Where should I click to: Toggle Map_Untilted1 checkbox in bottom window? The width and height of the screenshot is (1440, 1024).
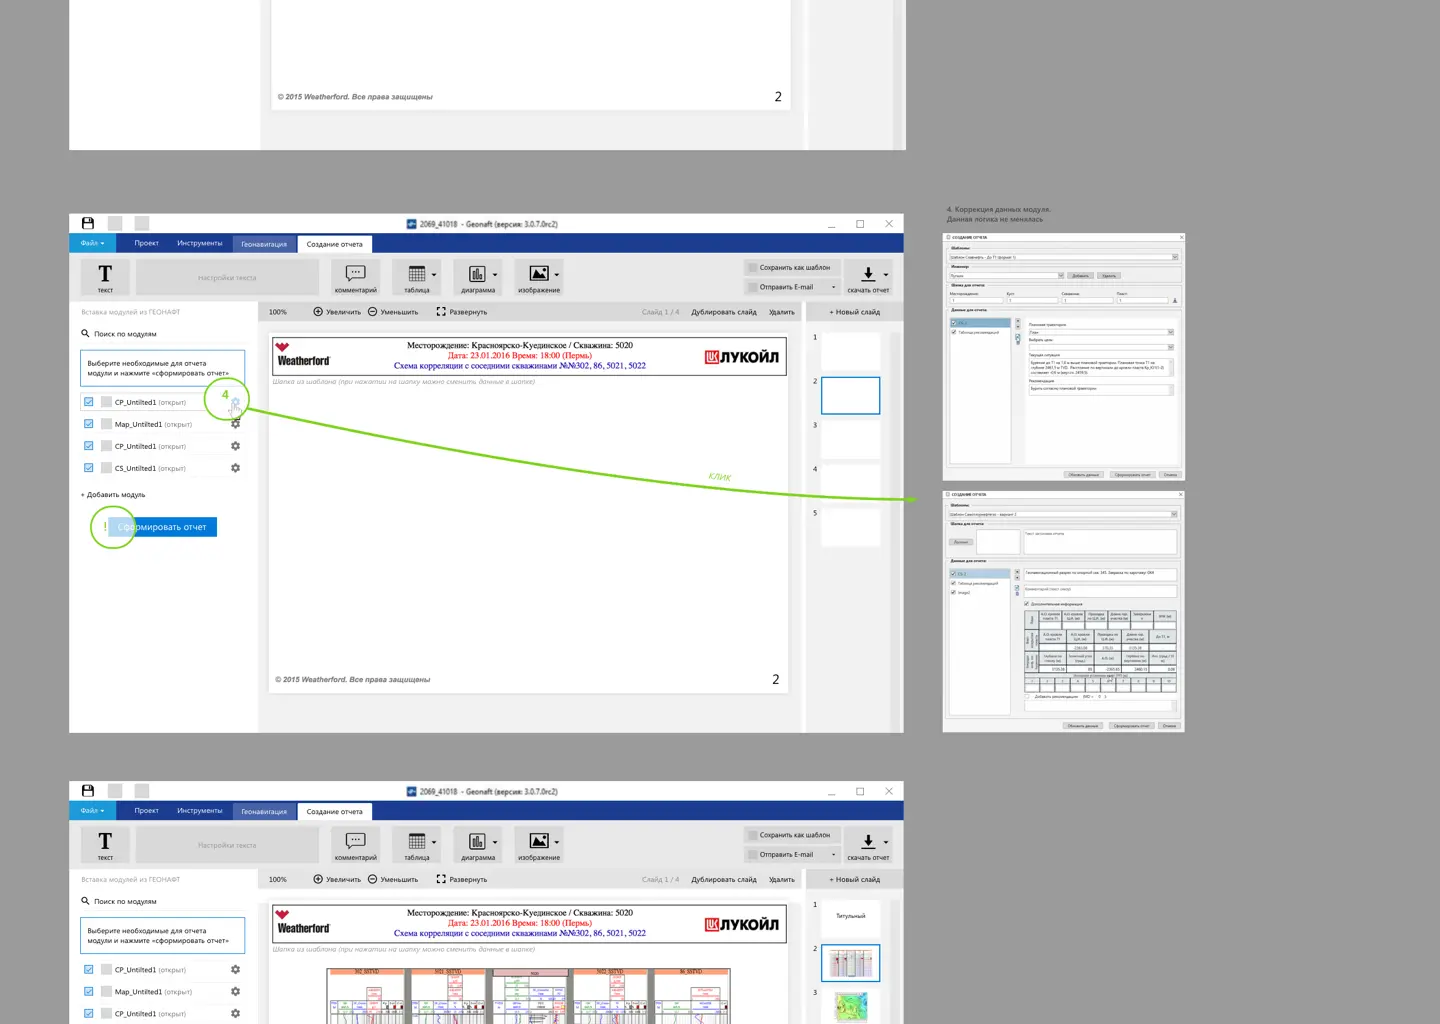89,991
